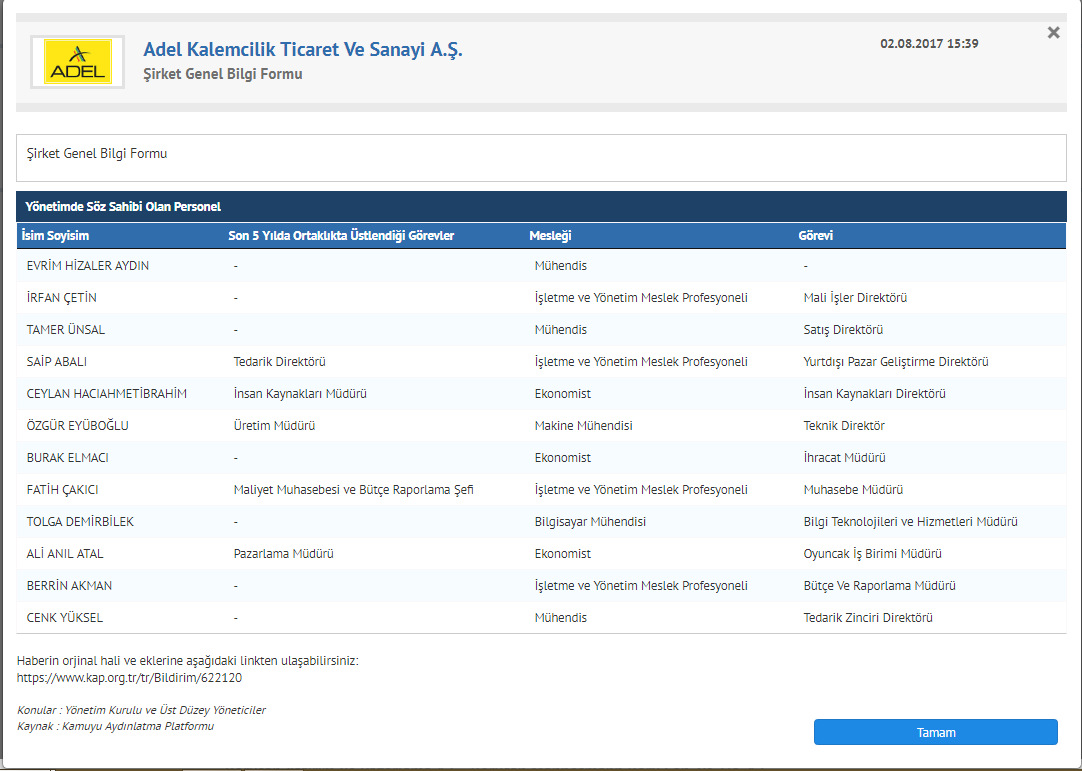Click the Muhasebe Müdürü cell
1082x771 pixels.
(853, 489)
